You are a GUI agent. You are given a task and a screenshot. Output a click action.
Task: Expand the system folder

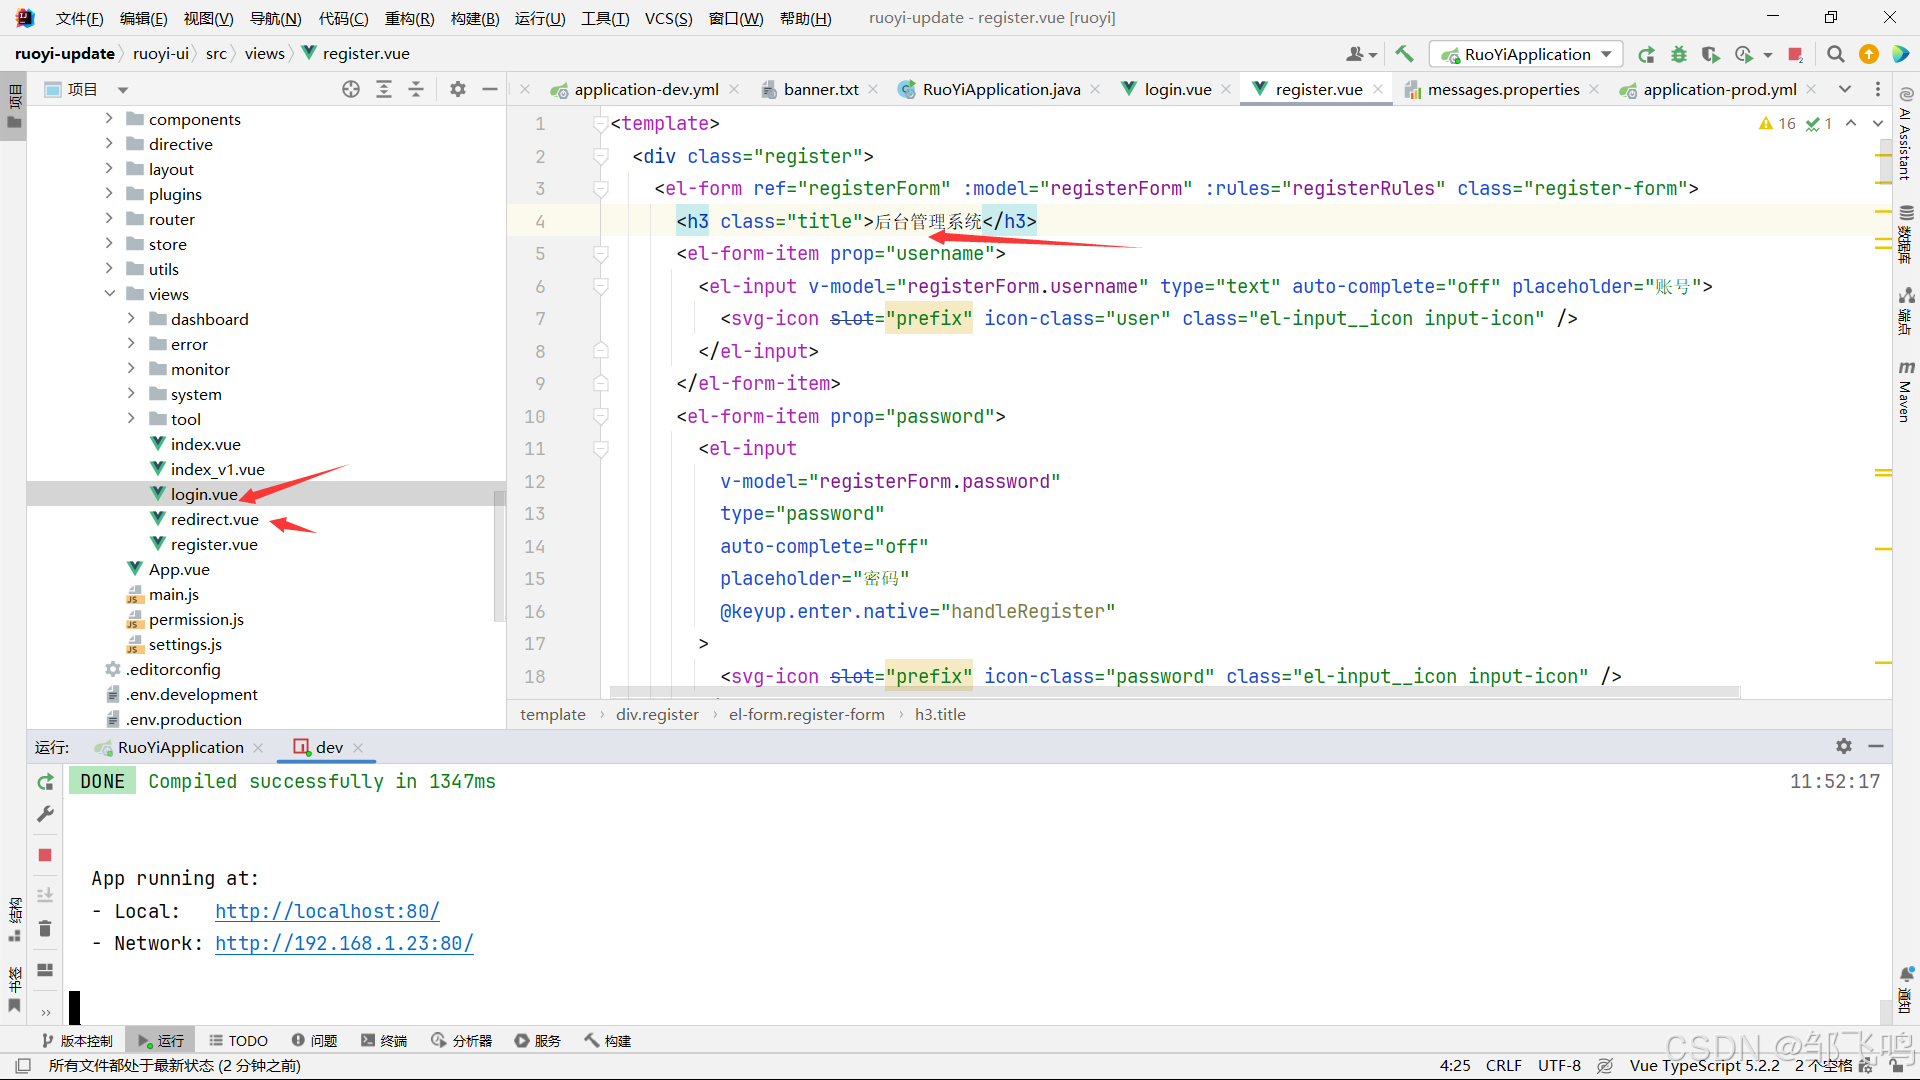[x=131, y=394]
